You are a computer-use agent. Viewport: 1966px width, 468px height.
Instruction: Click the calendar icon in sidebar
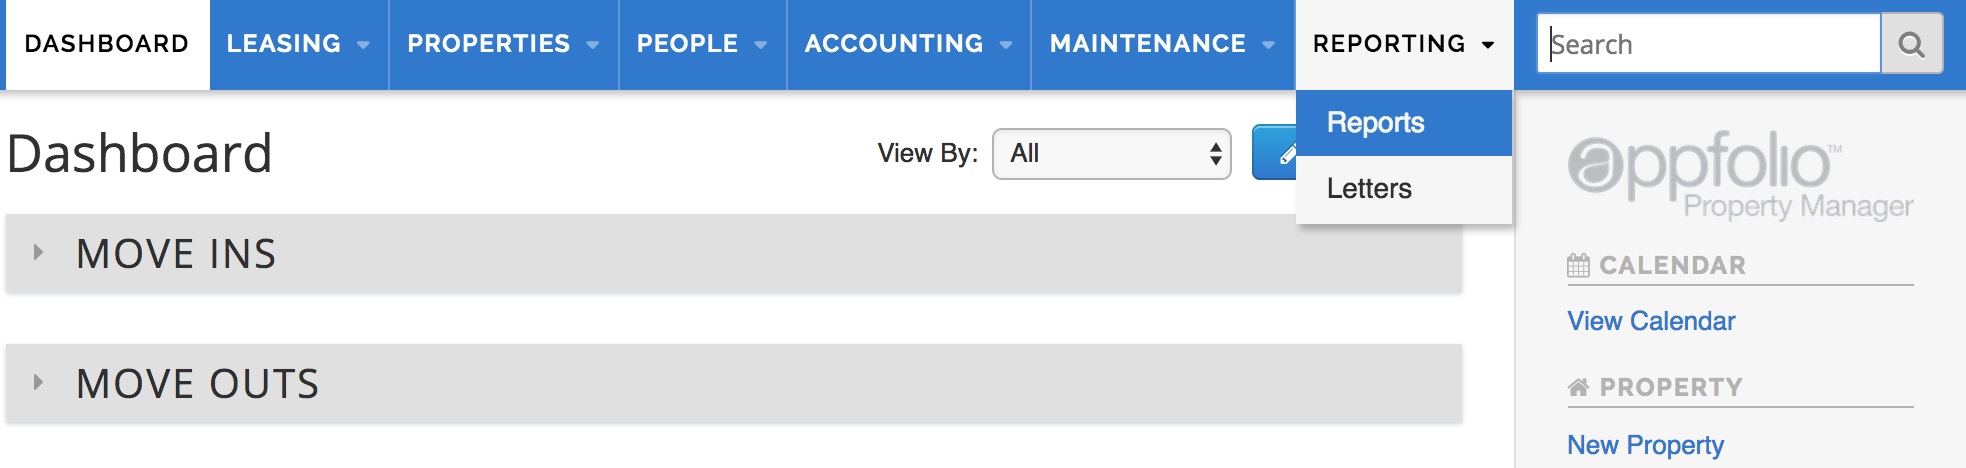pos(1578,265)
